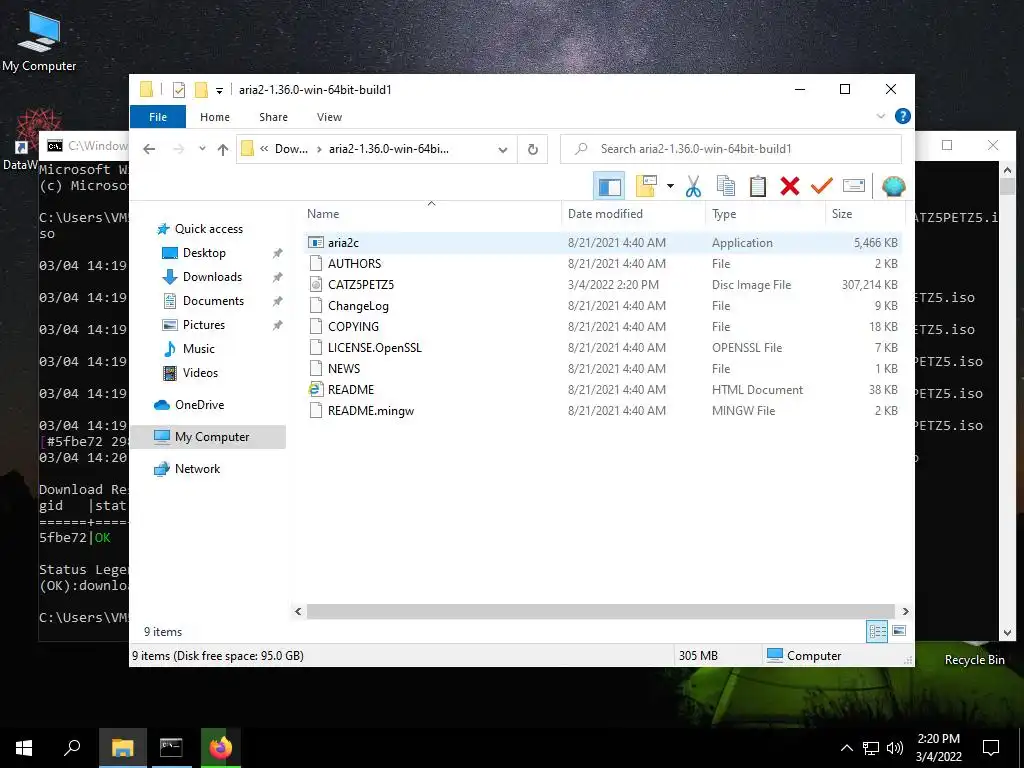This screenshot has height=768, width=1024.
Task: Select the aria2c application file
Action: pyautogui.click(x=603, y=242)
